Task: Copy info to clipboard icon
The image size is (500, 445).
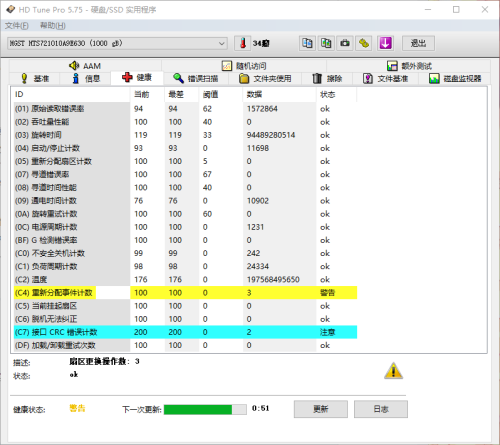Action: pos(307,43)
